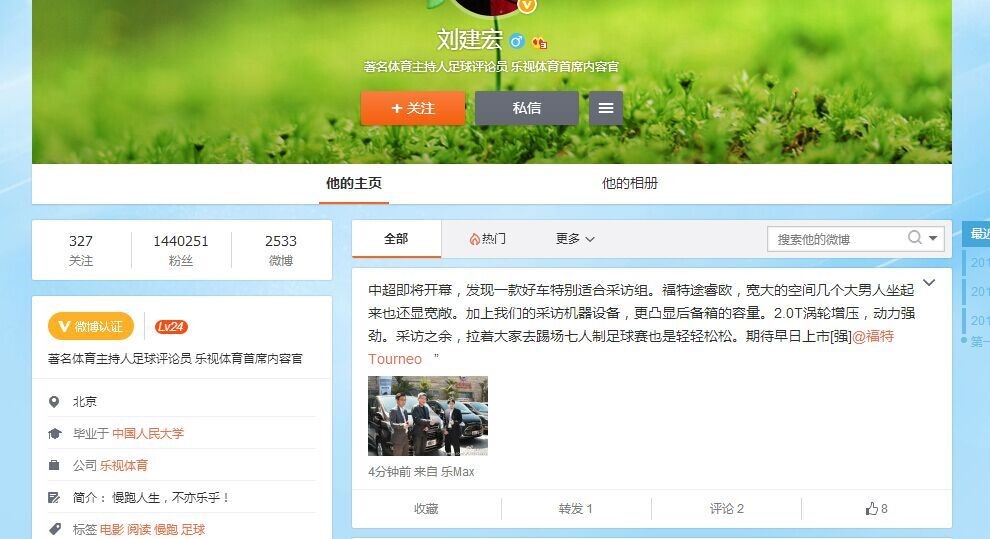The height and width of the screenshot is (539, 990).
Task: Follow the user with +关注 button
Action: coord(413,108)
